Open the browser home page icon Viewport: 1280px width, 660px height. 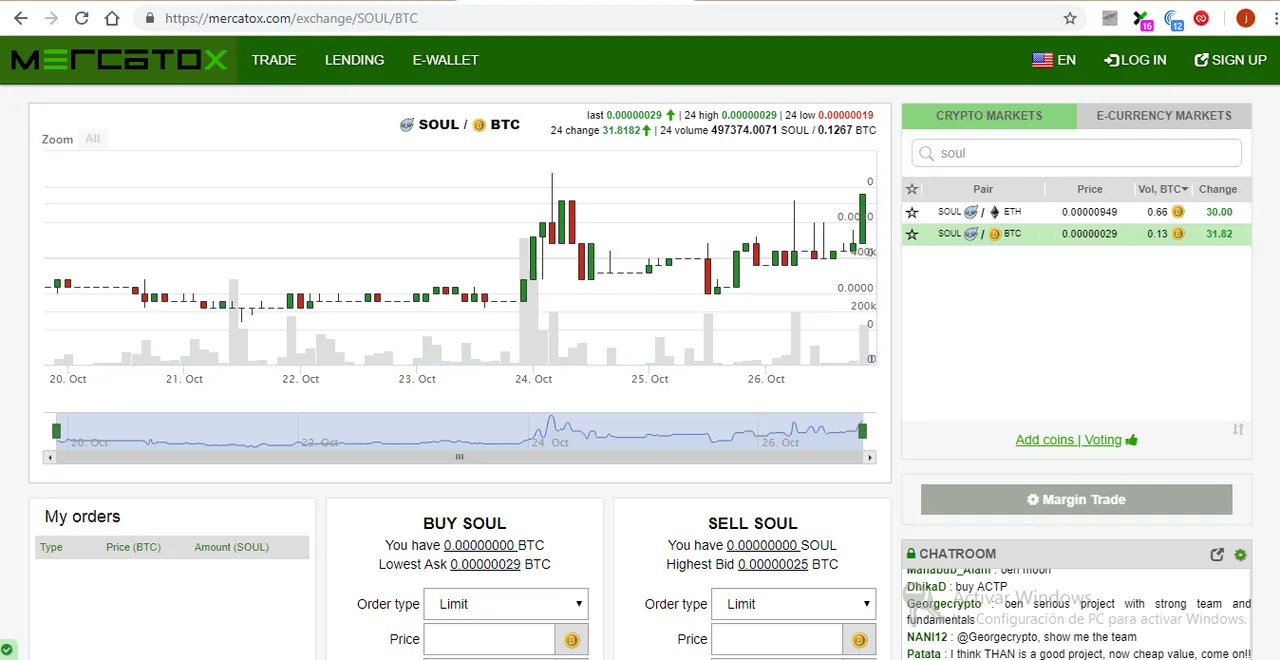112,18
